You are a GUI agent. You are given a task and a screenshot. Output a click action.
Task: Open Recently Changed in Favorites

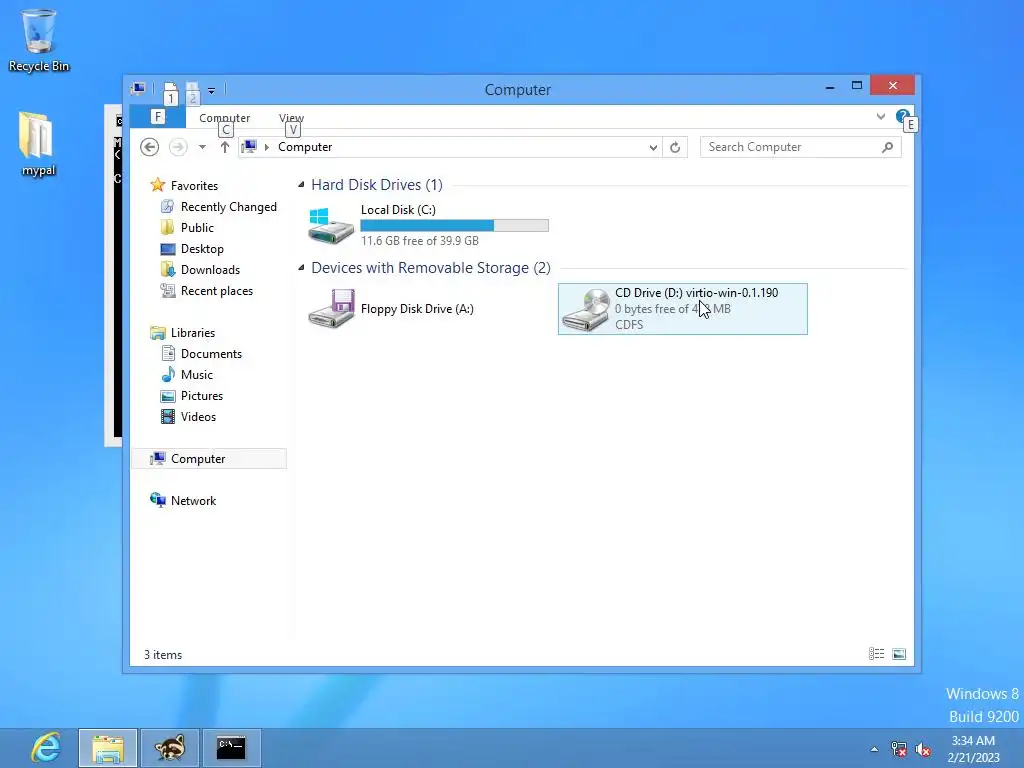tap(229, 206)
